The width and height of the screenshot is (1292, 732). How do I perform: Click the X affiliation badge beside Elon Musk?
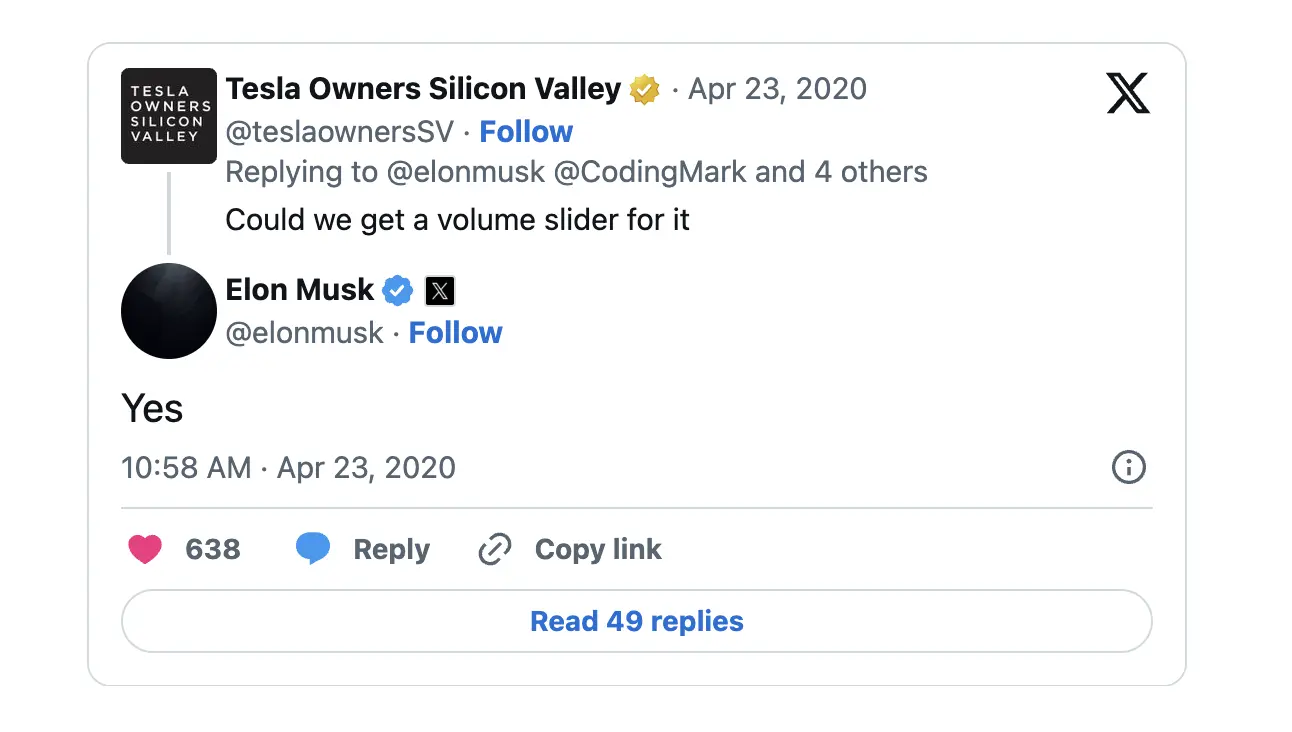pos(440,291)
